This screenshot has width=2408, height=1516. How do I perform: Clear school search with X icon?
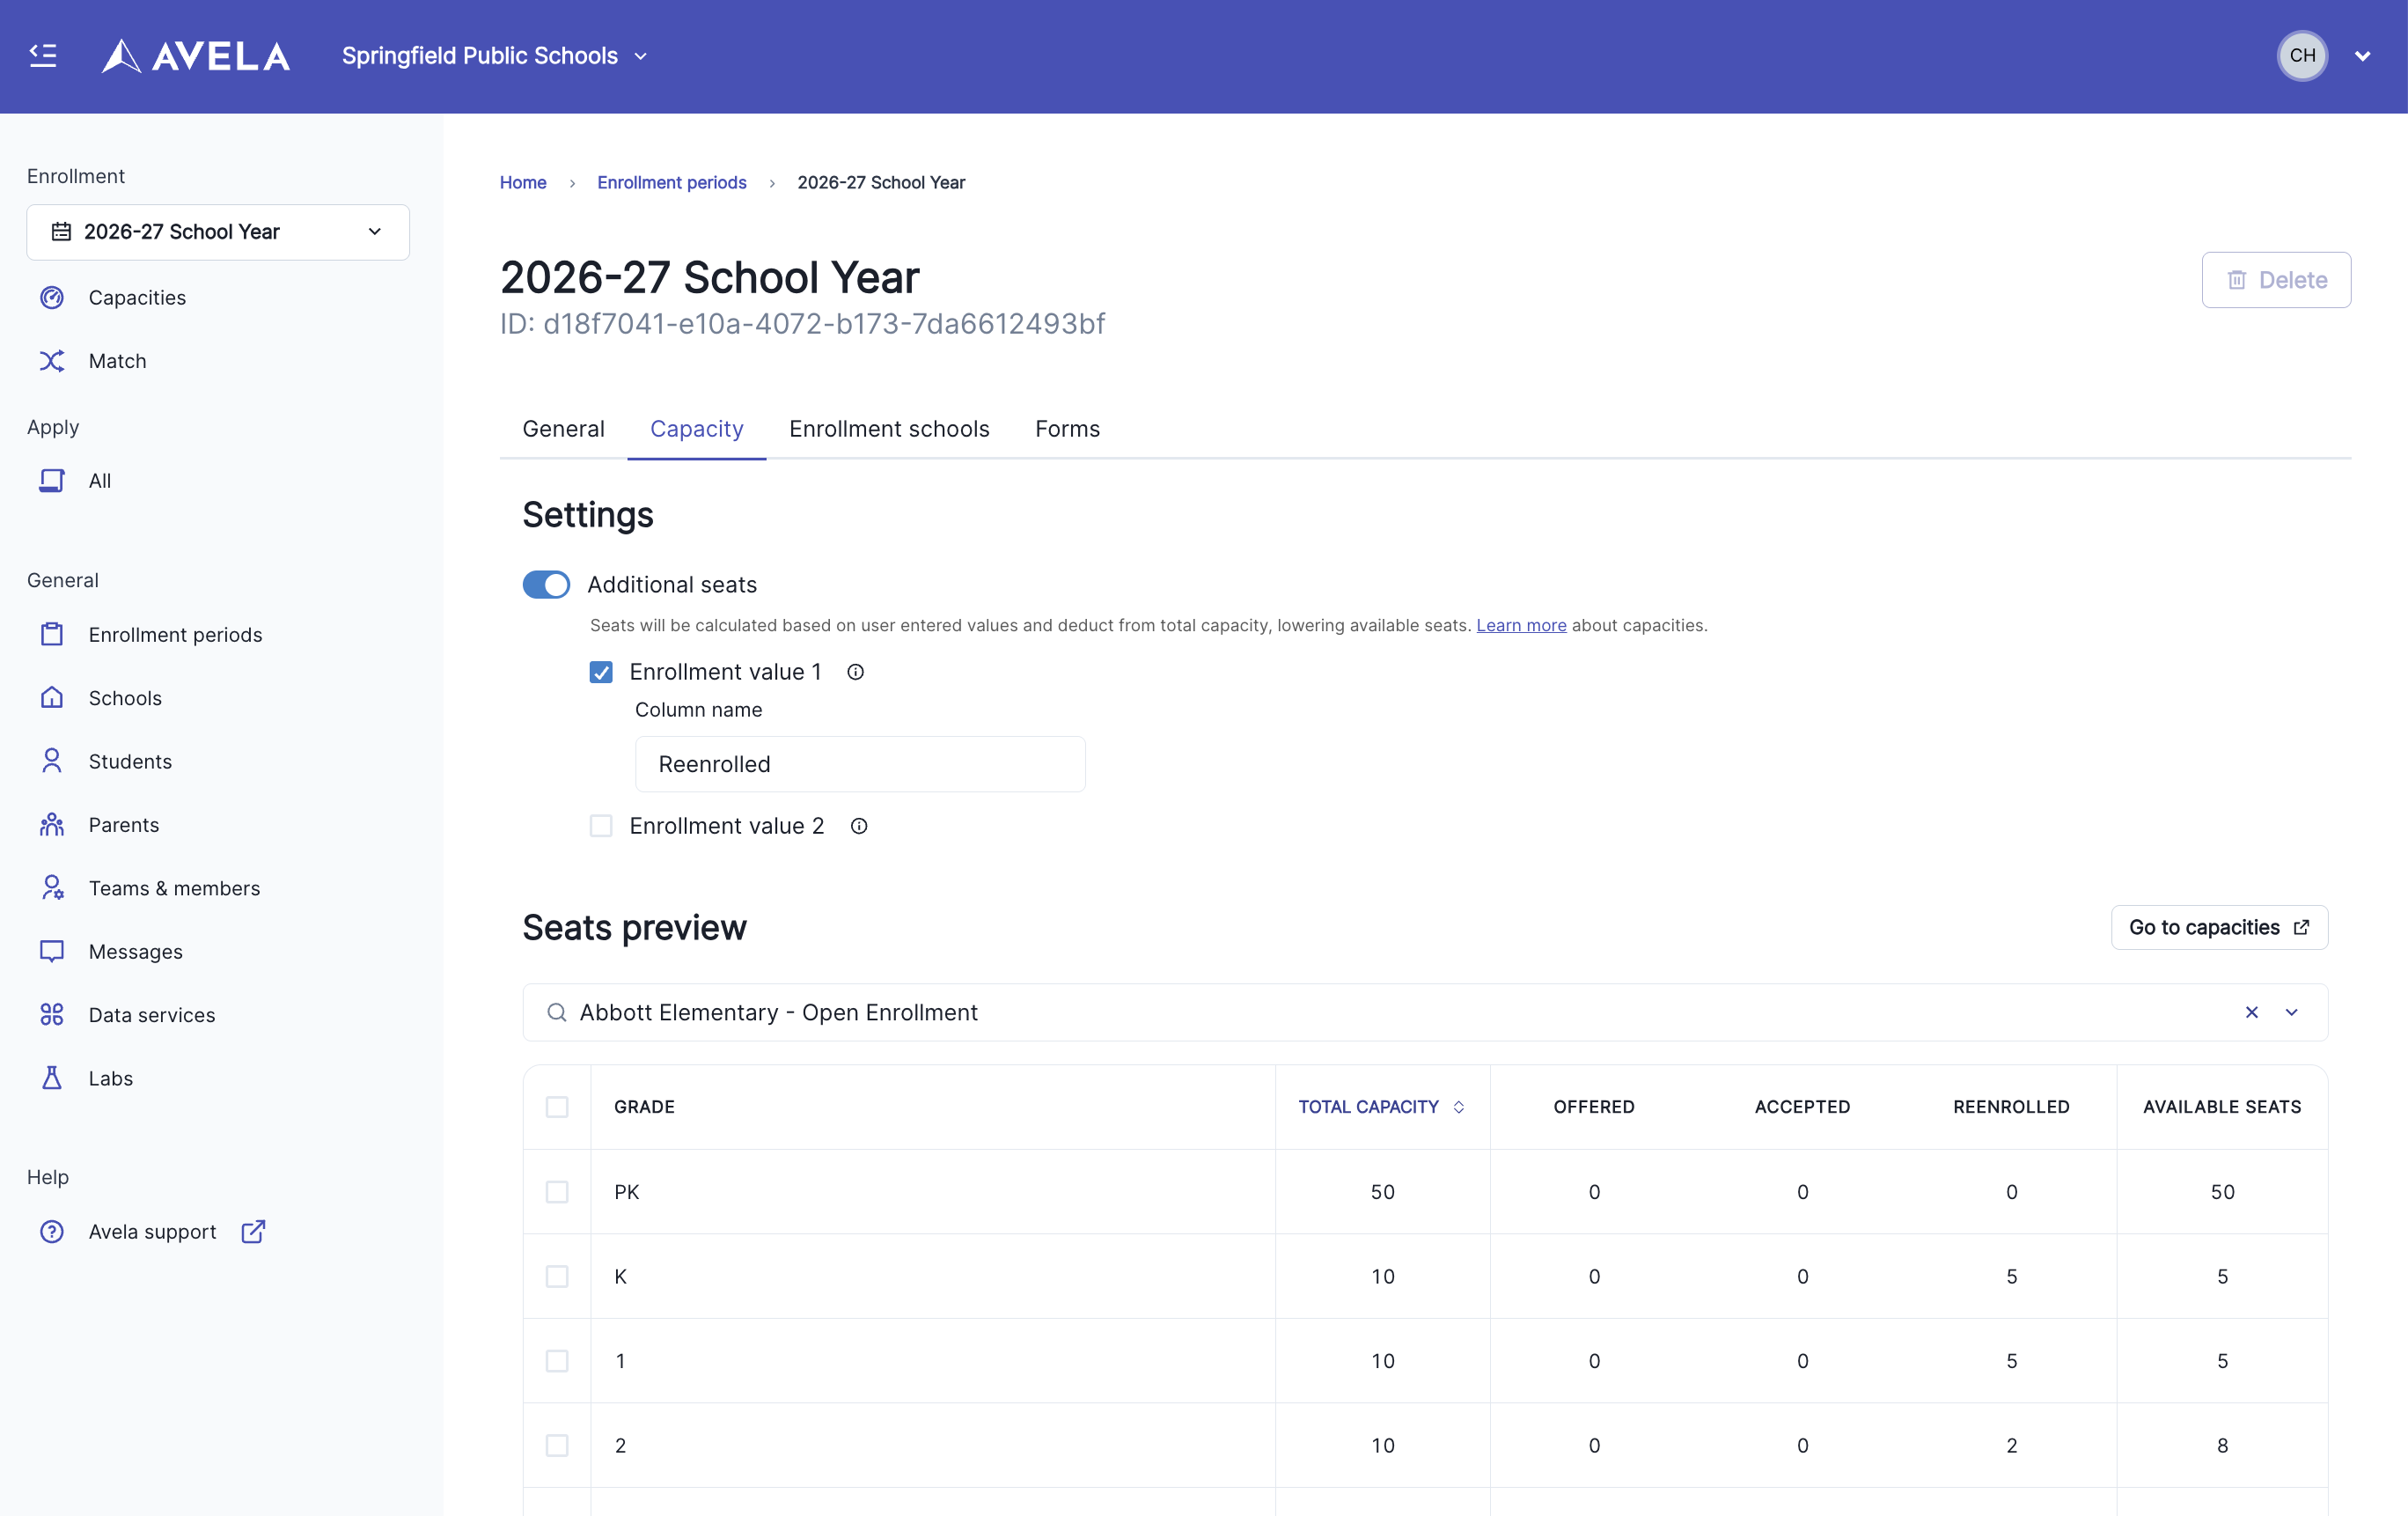pos(2251,1012)
